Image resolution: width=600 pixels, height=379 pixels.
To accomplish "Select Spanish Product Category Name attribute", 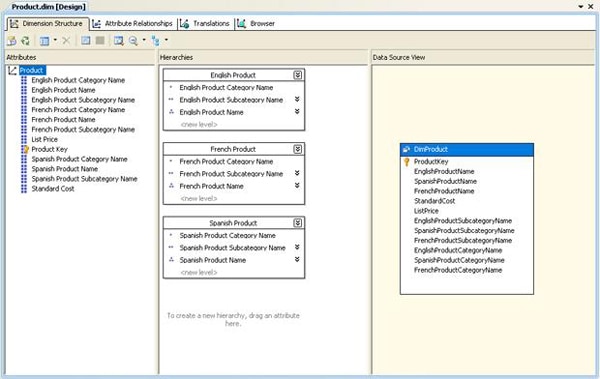I will [x=80, y=159].
